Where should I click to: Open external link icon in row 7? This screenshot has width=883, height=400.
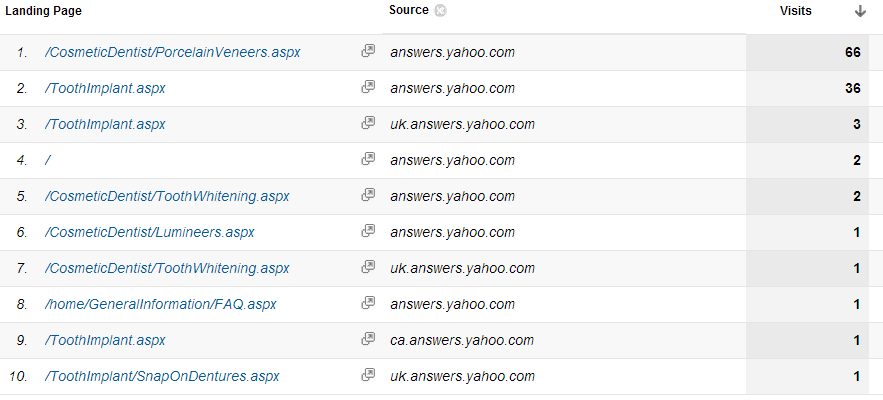pos(368,268)
